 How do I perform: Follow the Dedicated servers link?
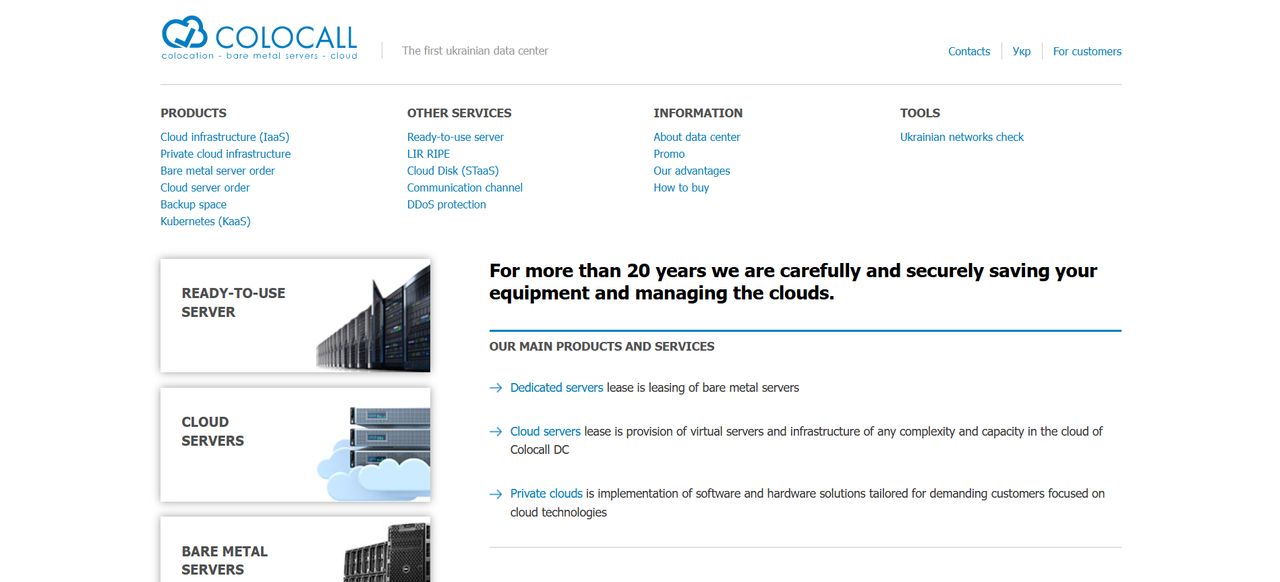tap(557, 388)
